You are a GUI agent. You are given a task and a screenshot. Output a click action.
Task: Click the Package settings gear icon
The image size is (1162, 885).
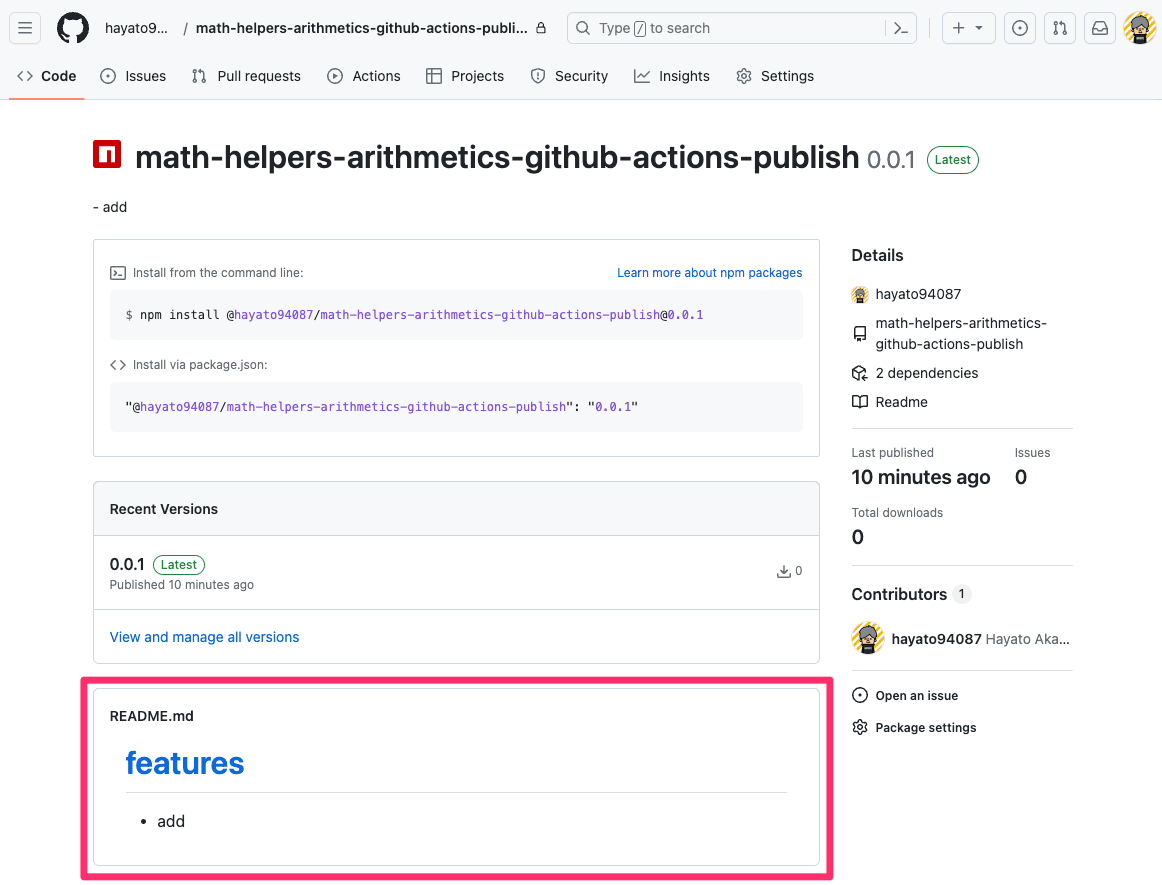(x=860, y=727)
